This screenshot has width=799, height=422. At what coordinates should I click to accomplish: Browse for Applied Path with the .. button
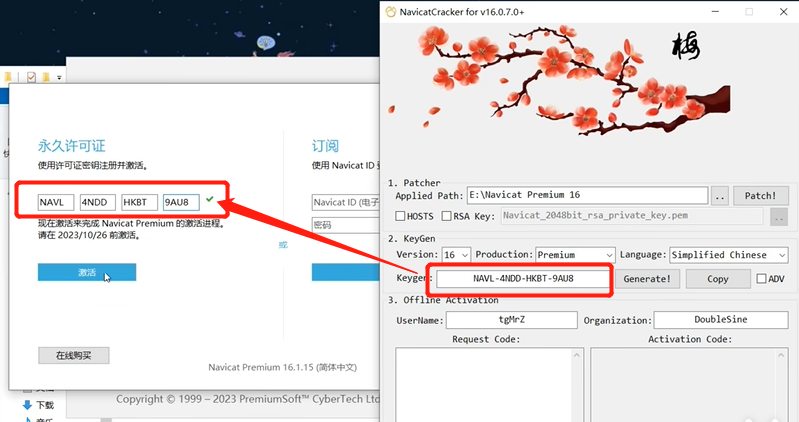point(720,196)
